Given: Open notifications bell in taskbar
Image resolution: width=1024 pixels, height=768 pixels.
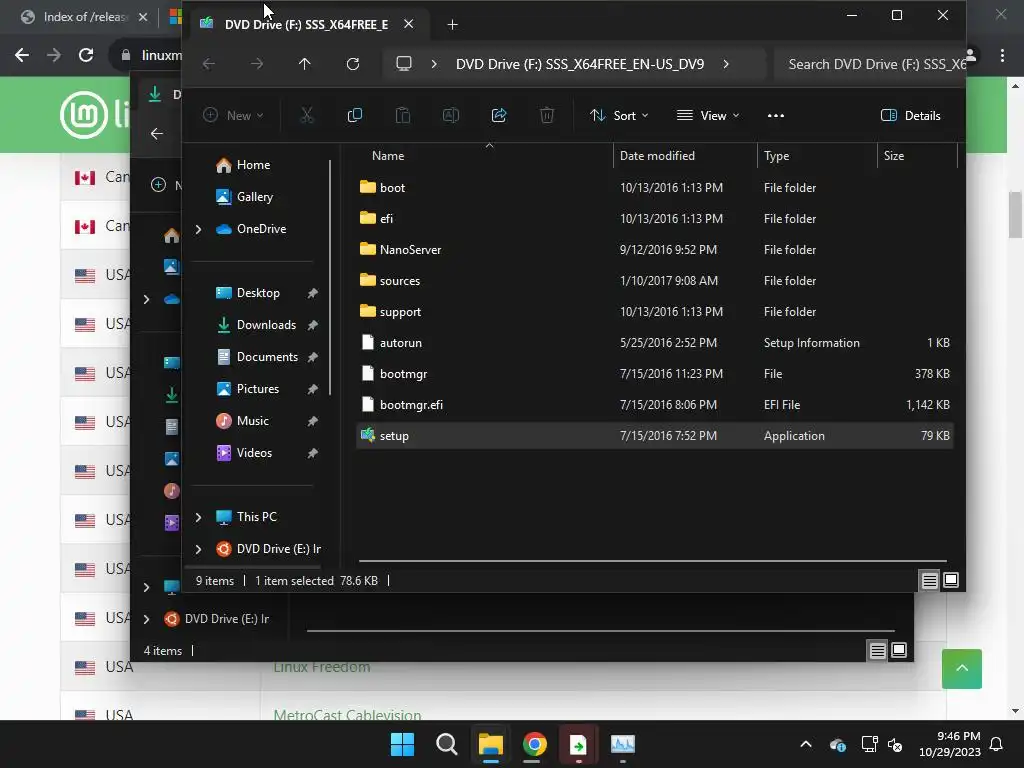Looking at the screenshot, I should (x=997, y=744).
